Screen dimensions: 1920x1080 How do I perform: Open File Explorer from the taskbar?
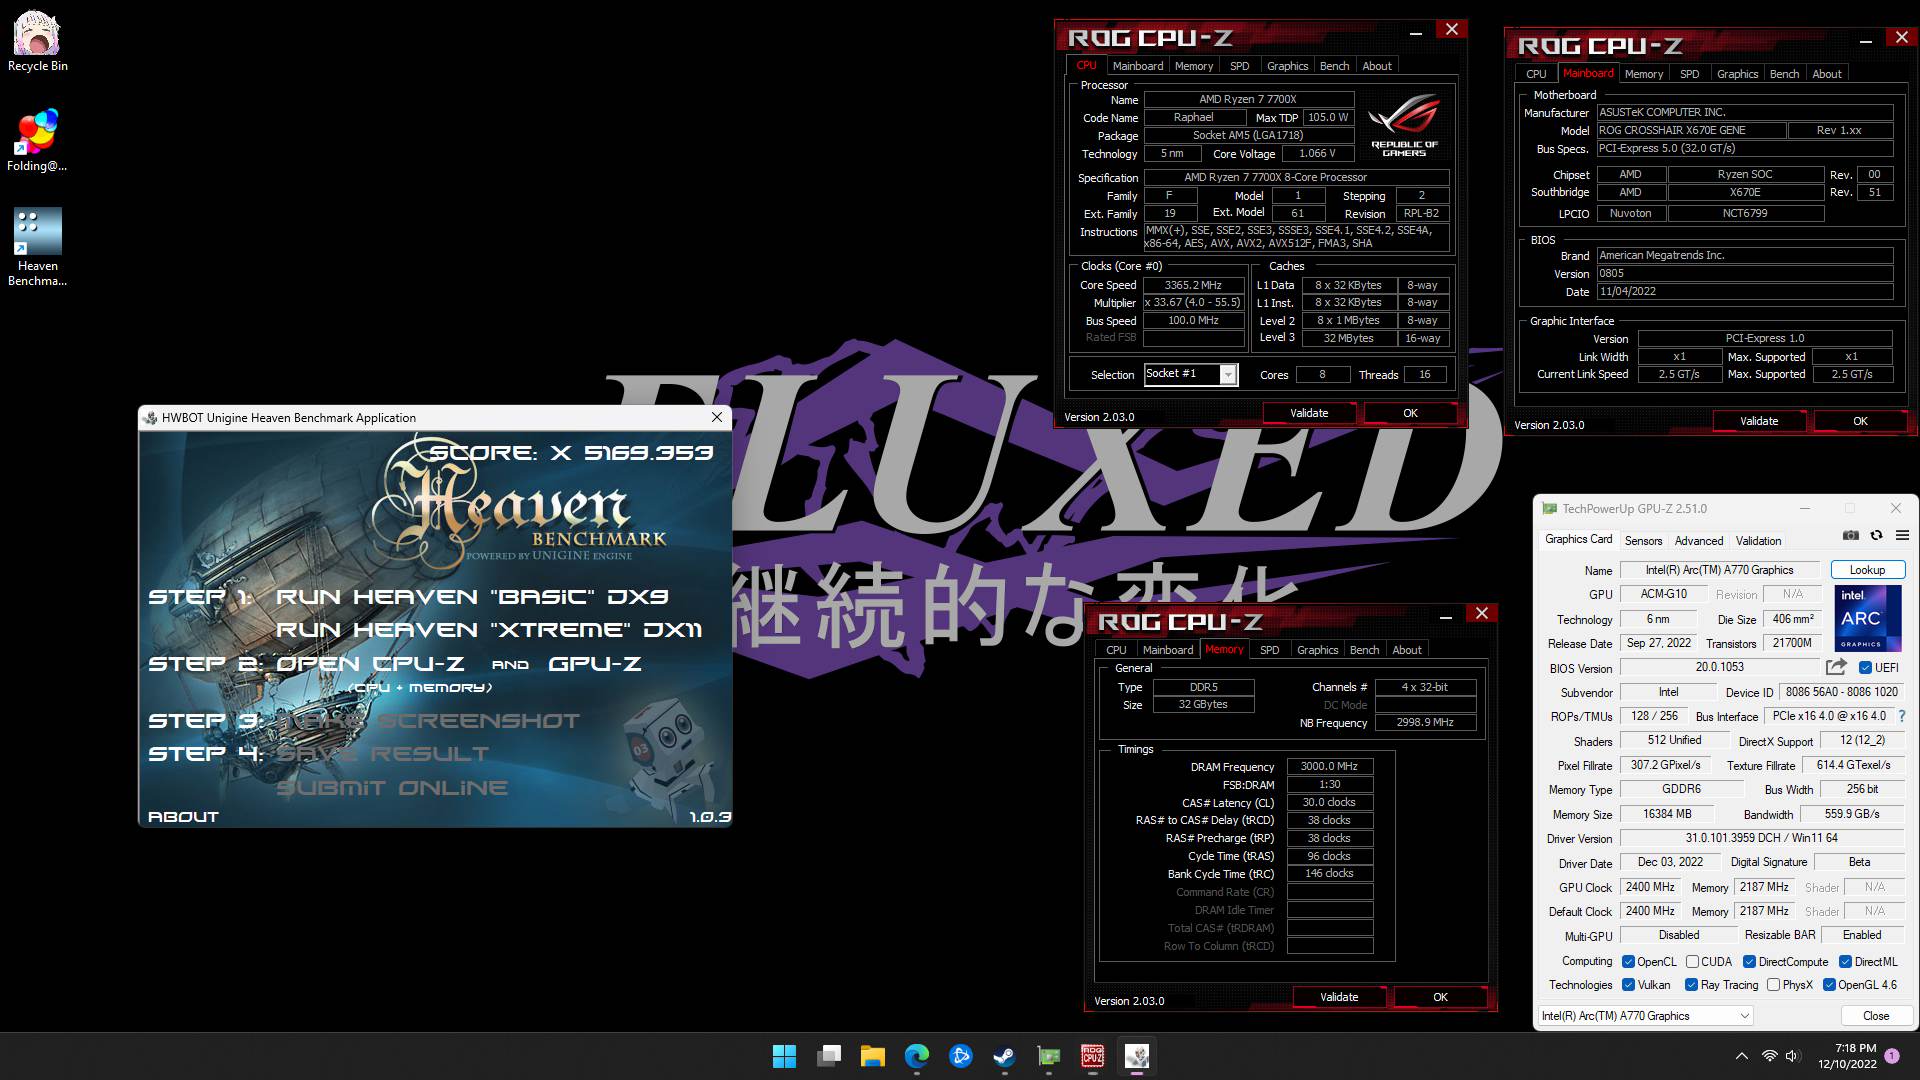(x=873, y=1056)
